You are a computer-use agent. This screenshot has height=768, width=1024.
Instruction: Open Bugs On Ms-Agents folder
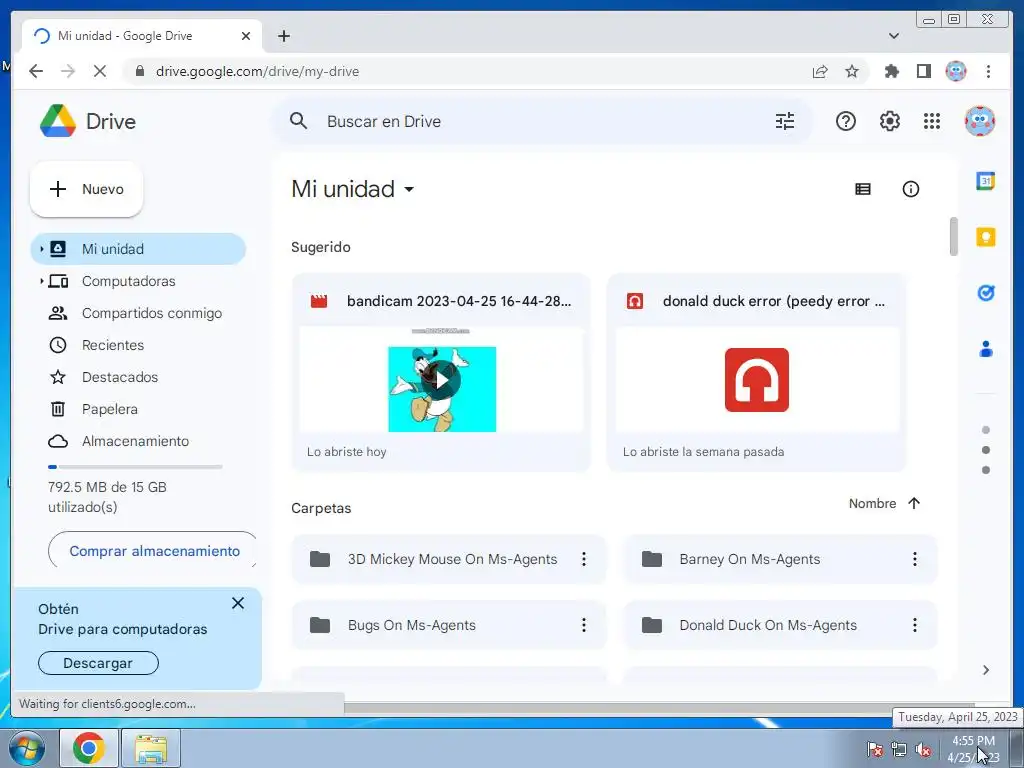tap(448, 625)
